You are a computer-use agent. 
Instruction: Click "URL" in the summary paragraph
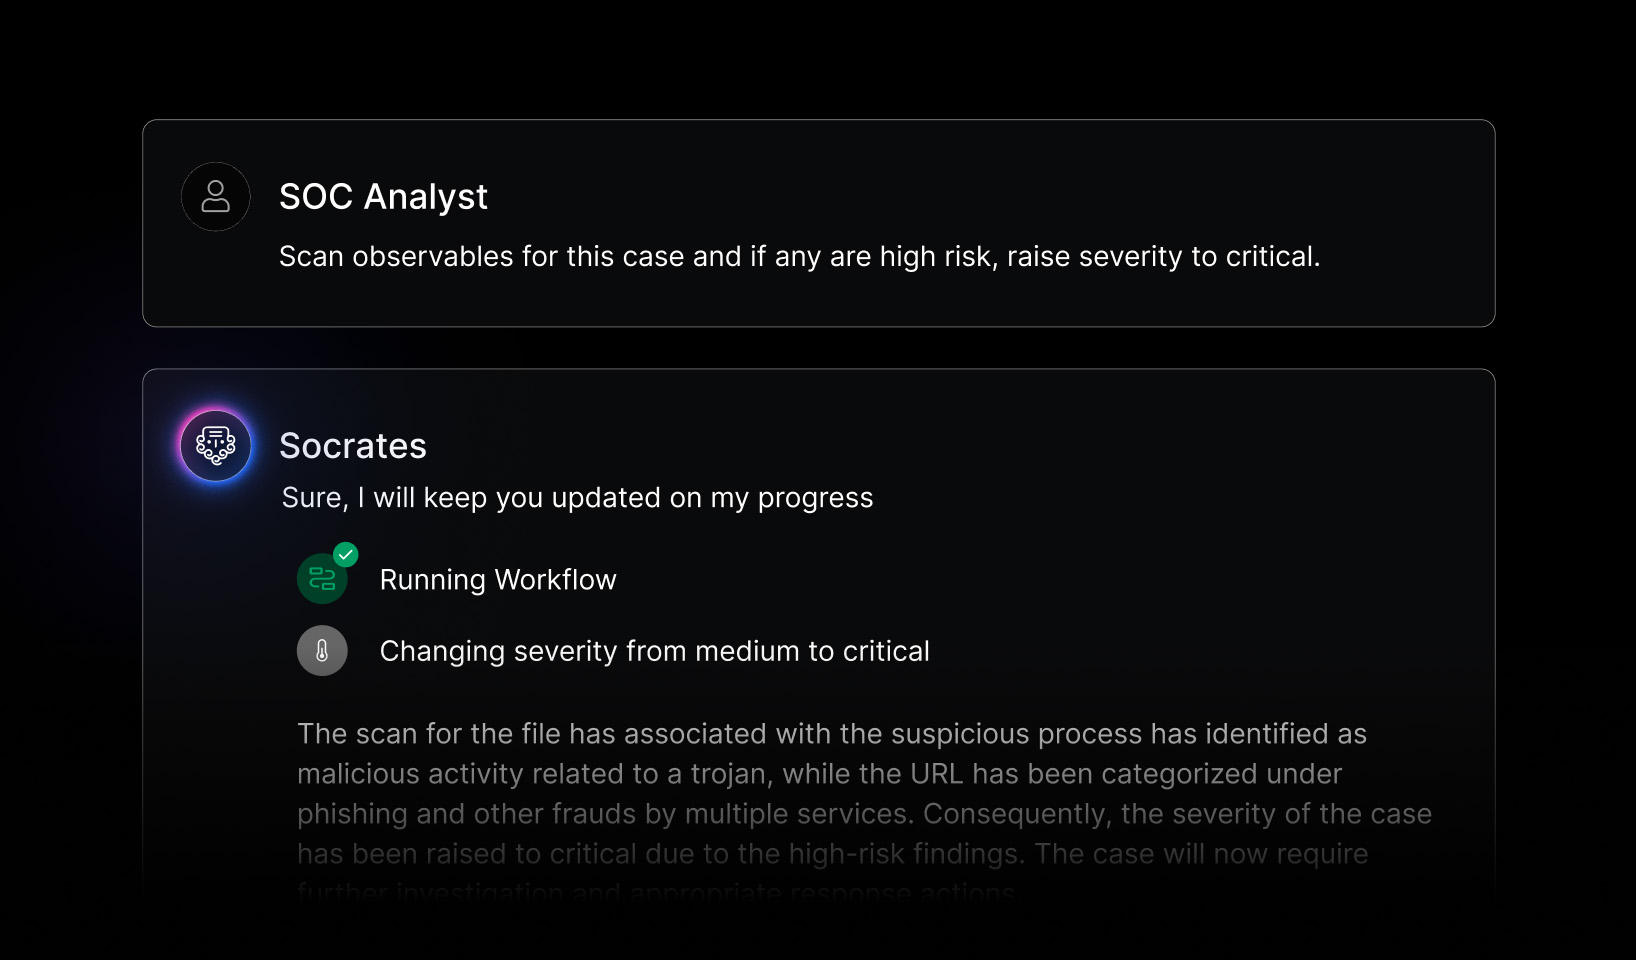click(937, 774)
